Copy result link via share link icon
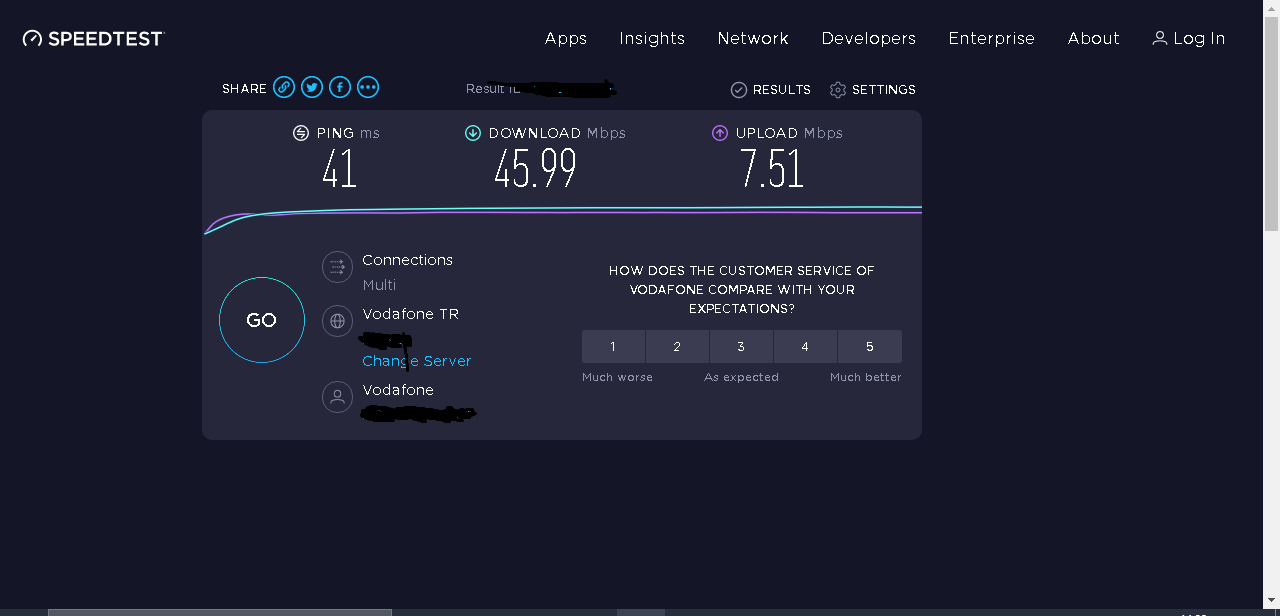 [284, 88]
